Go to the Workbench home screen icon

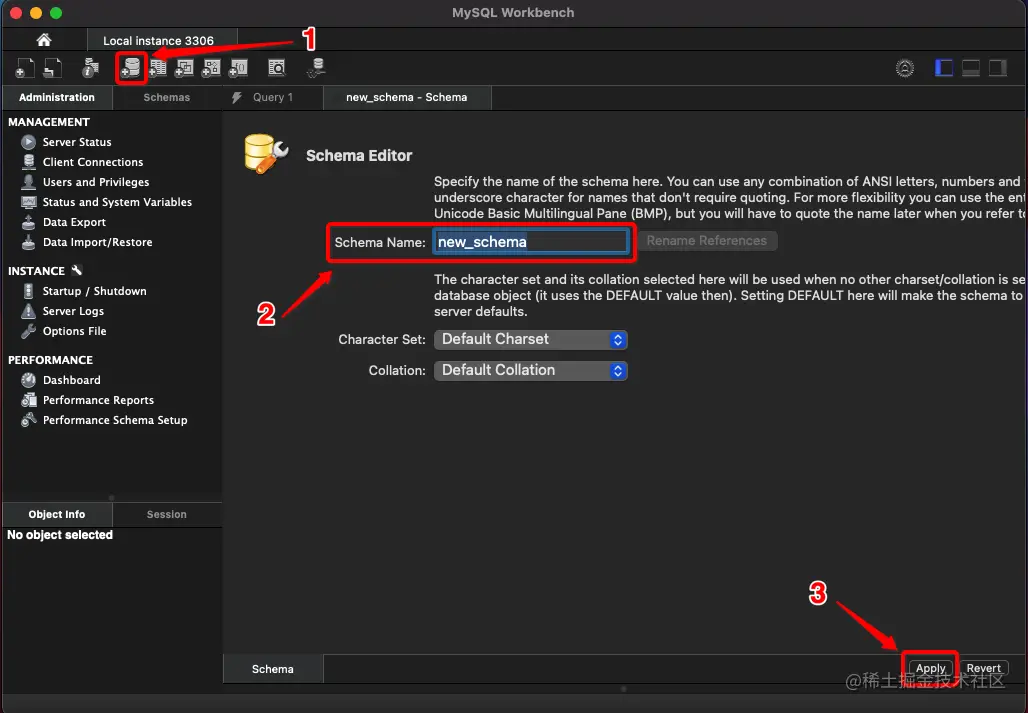(x=44, y=40)
